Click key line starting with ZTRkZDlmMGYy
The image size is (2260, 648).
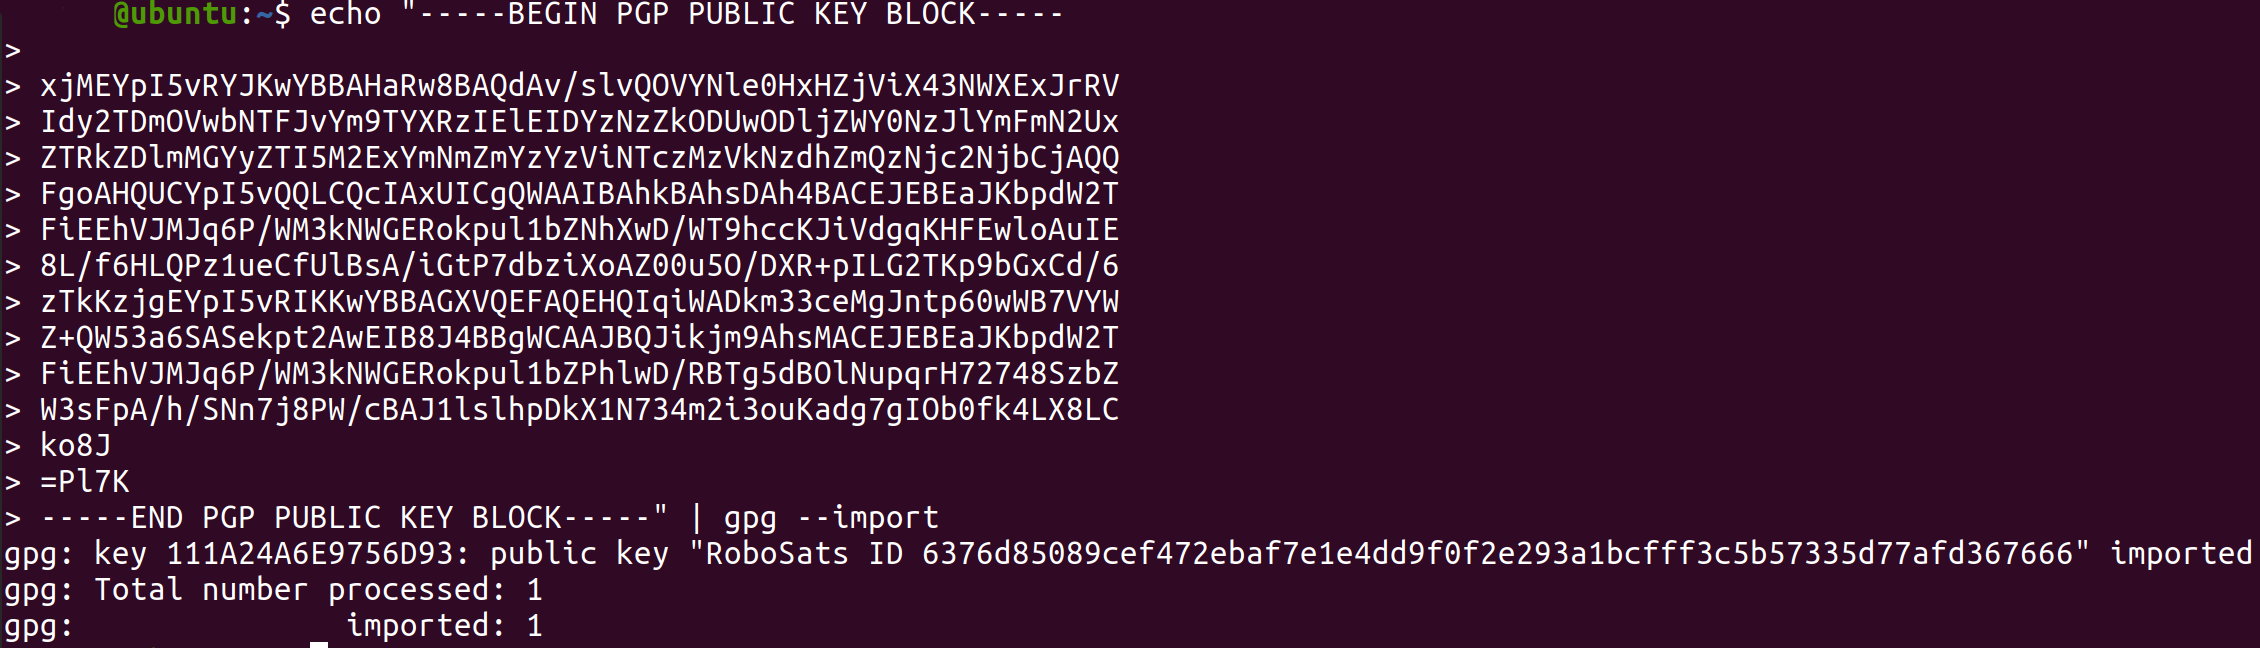[x=579, y=158]
